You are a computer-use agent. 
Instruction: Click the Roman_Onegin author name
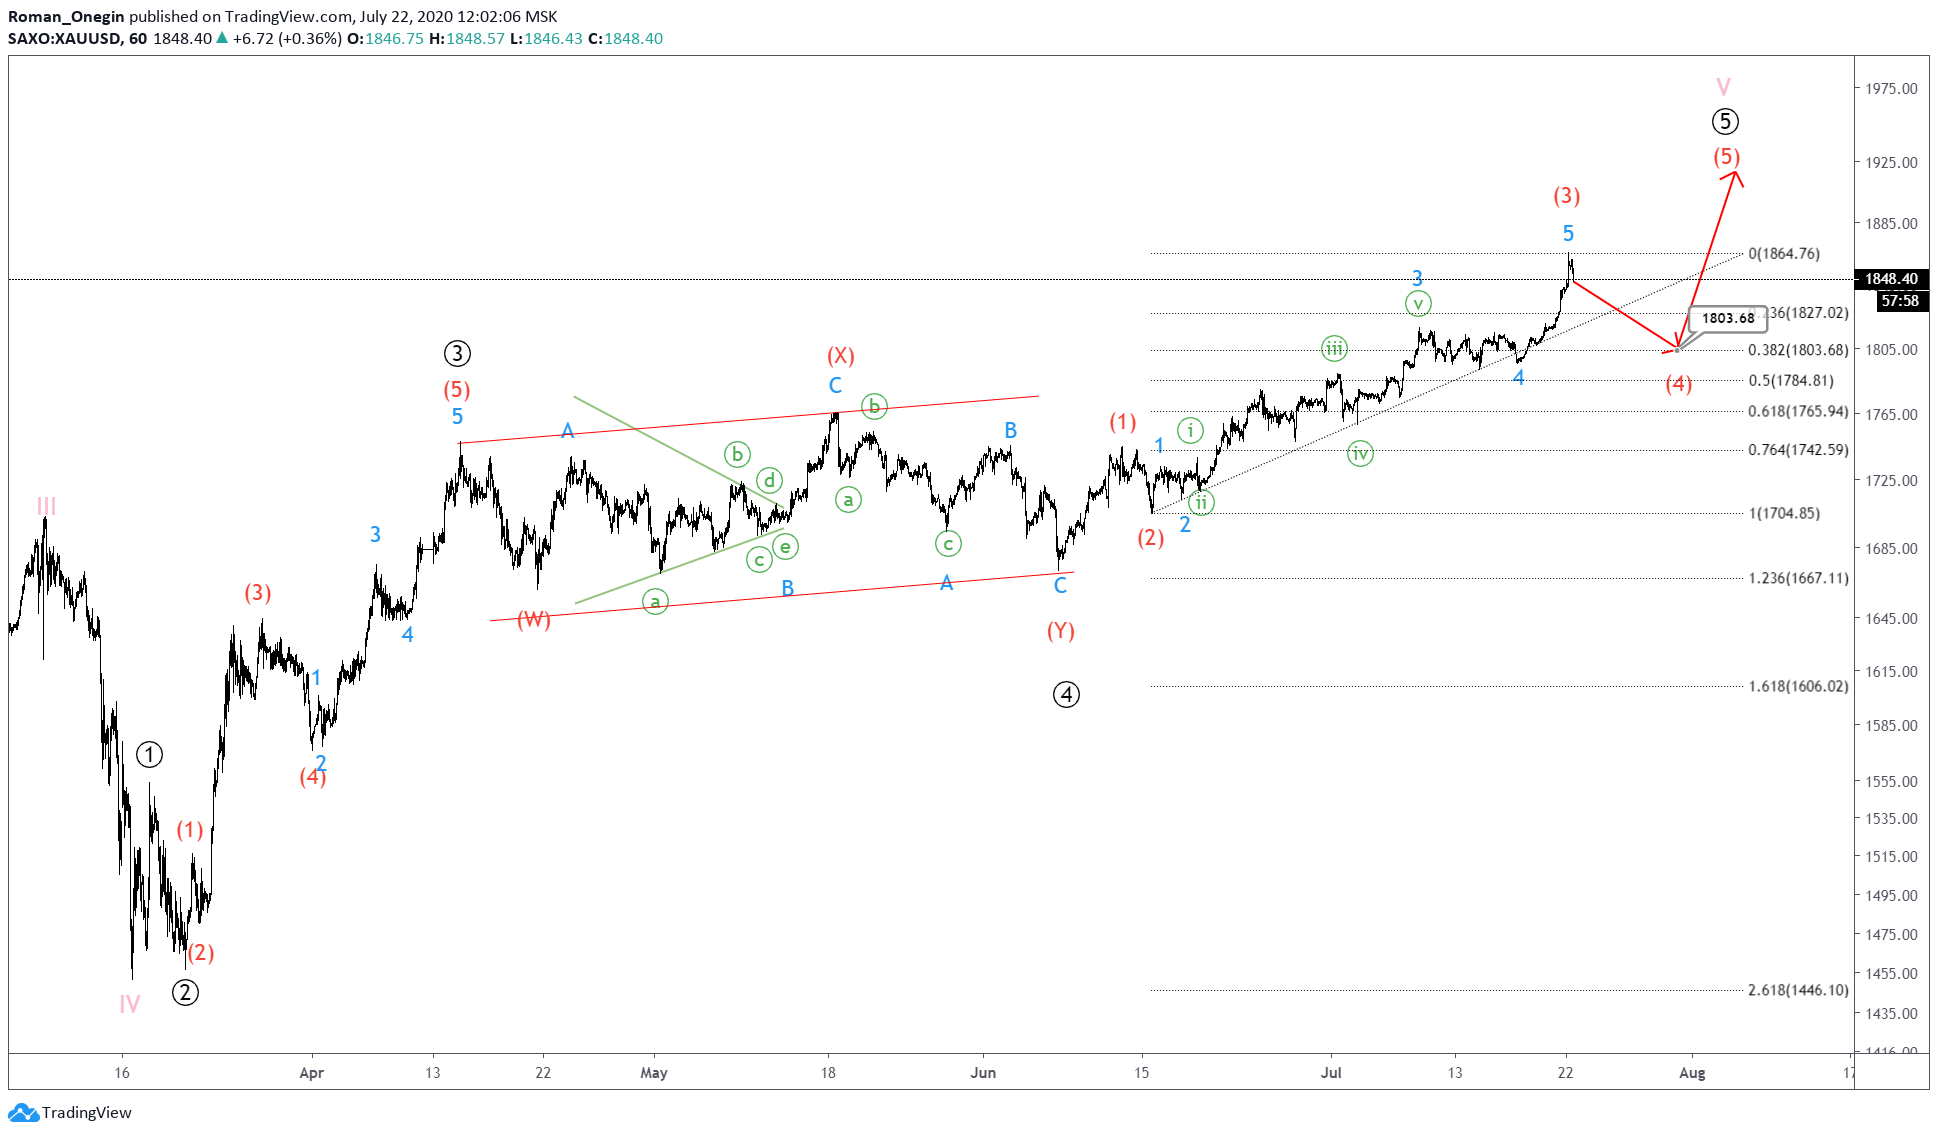pyautogui.click(x=66, y=16)
